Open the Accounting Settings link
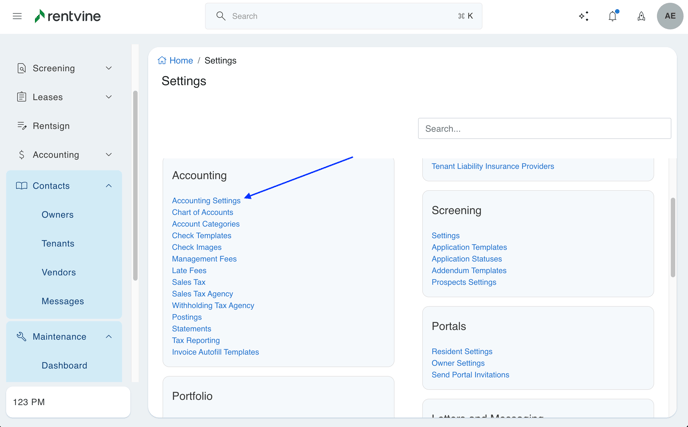The image size is (688, 427). (x=206, y=201)
